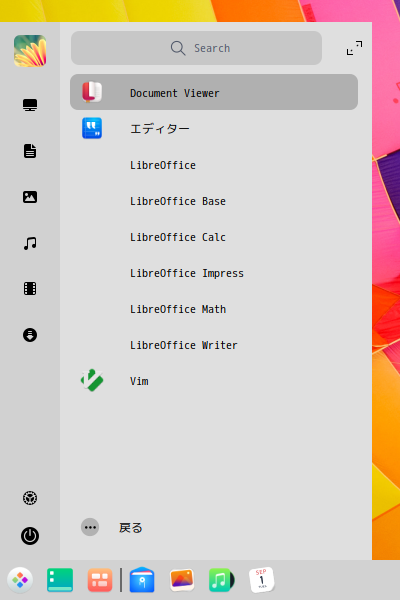Launch Document Viewer from the list

pyautogui.click(x=214, y=92)
